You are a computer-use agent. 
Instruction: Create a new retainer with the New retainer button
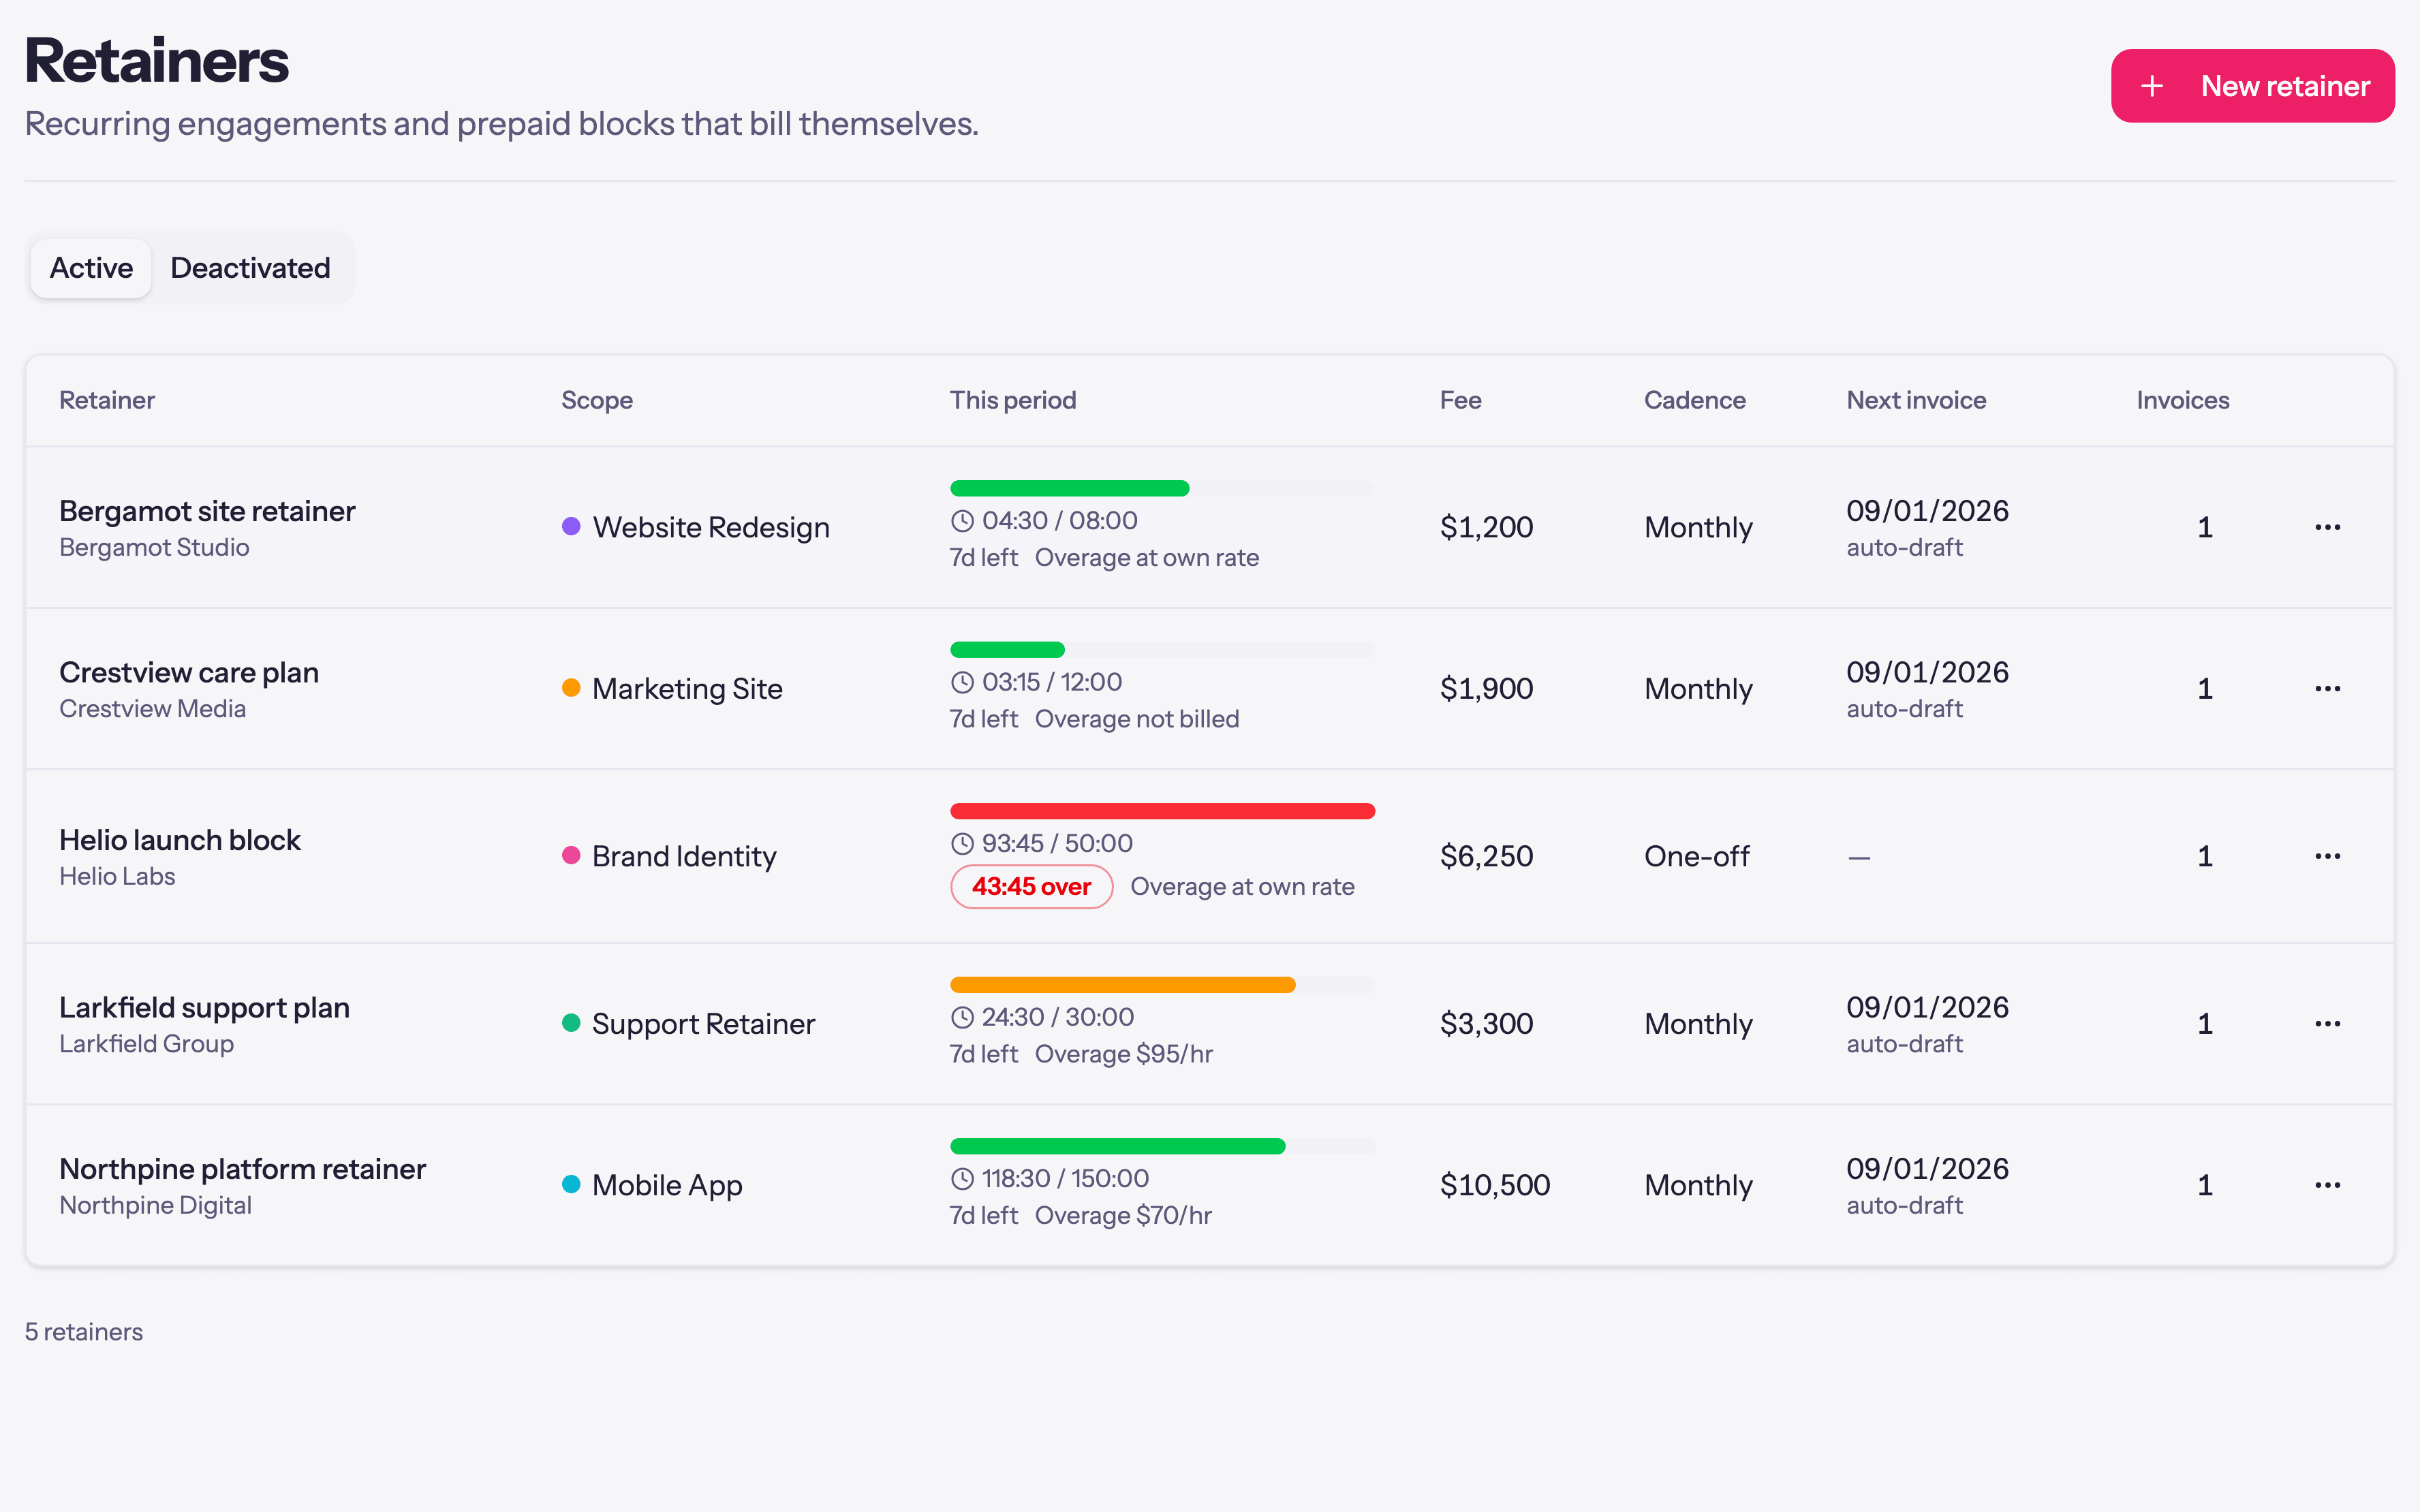click(2252, 86)
